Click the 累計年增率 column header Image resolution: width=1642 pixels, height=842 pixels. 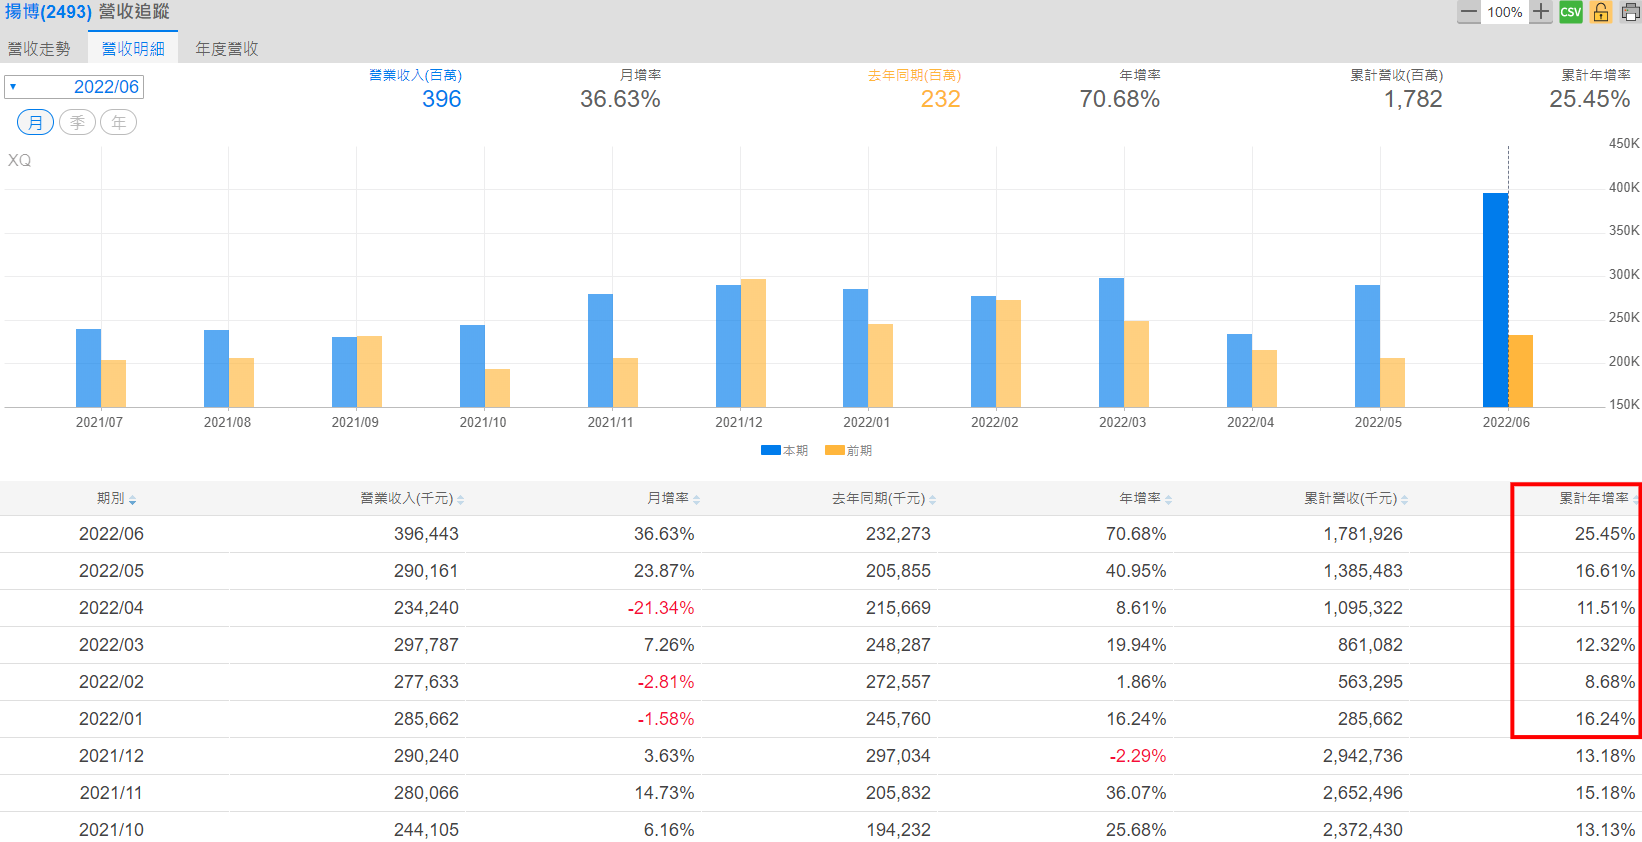(x=1594, y=498)
